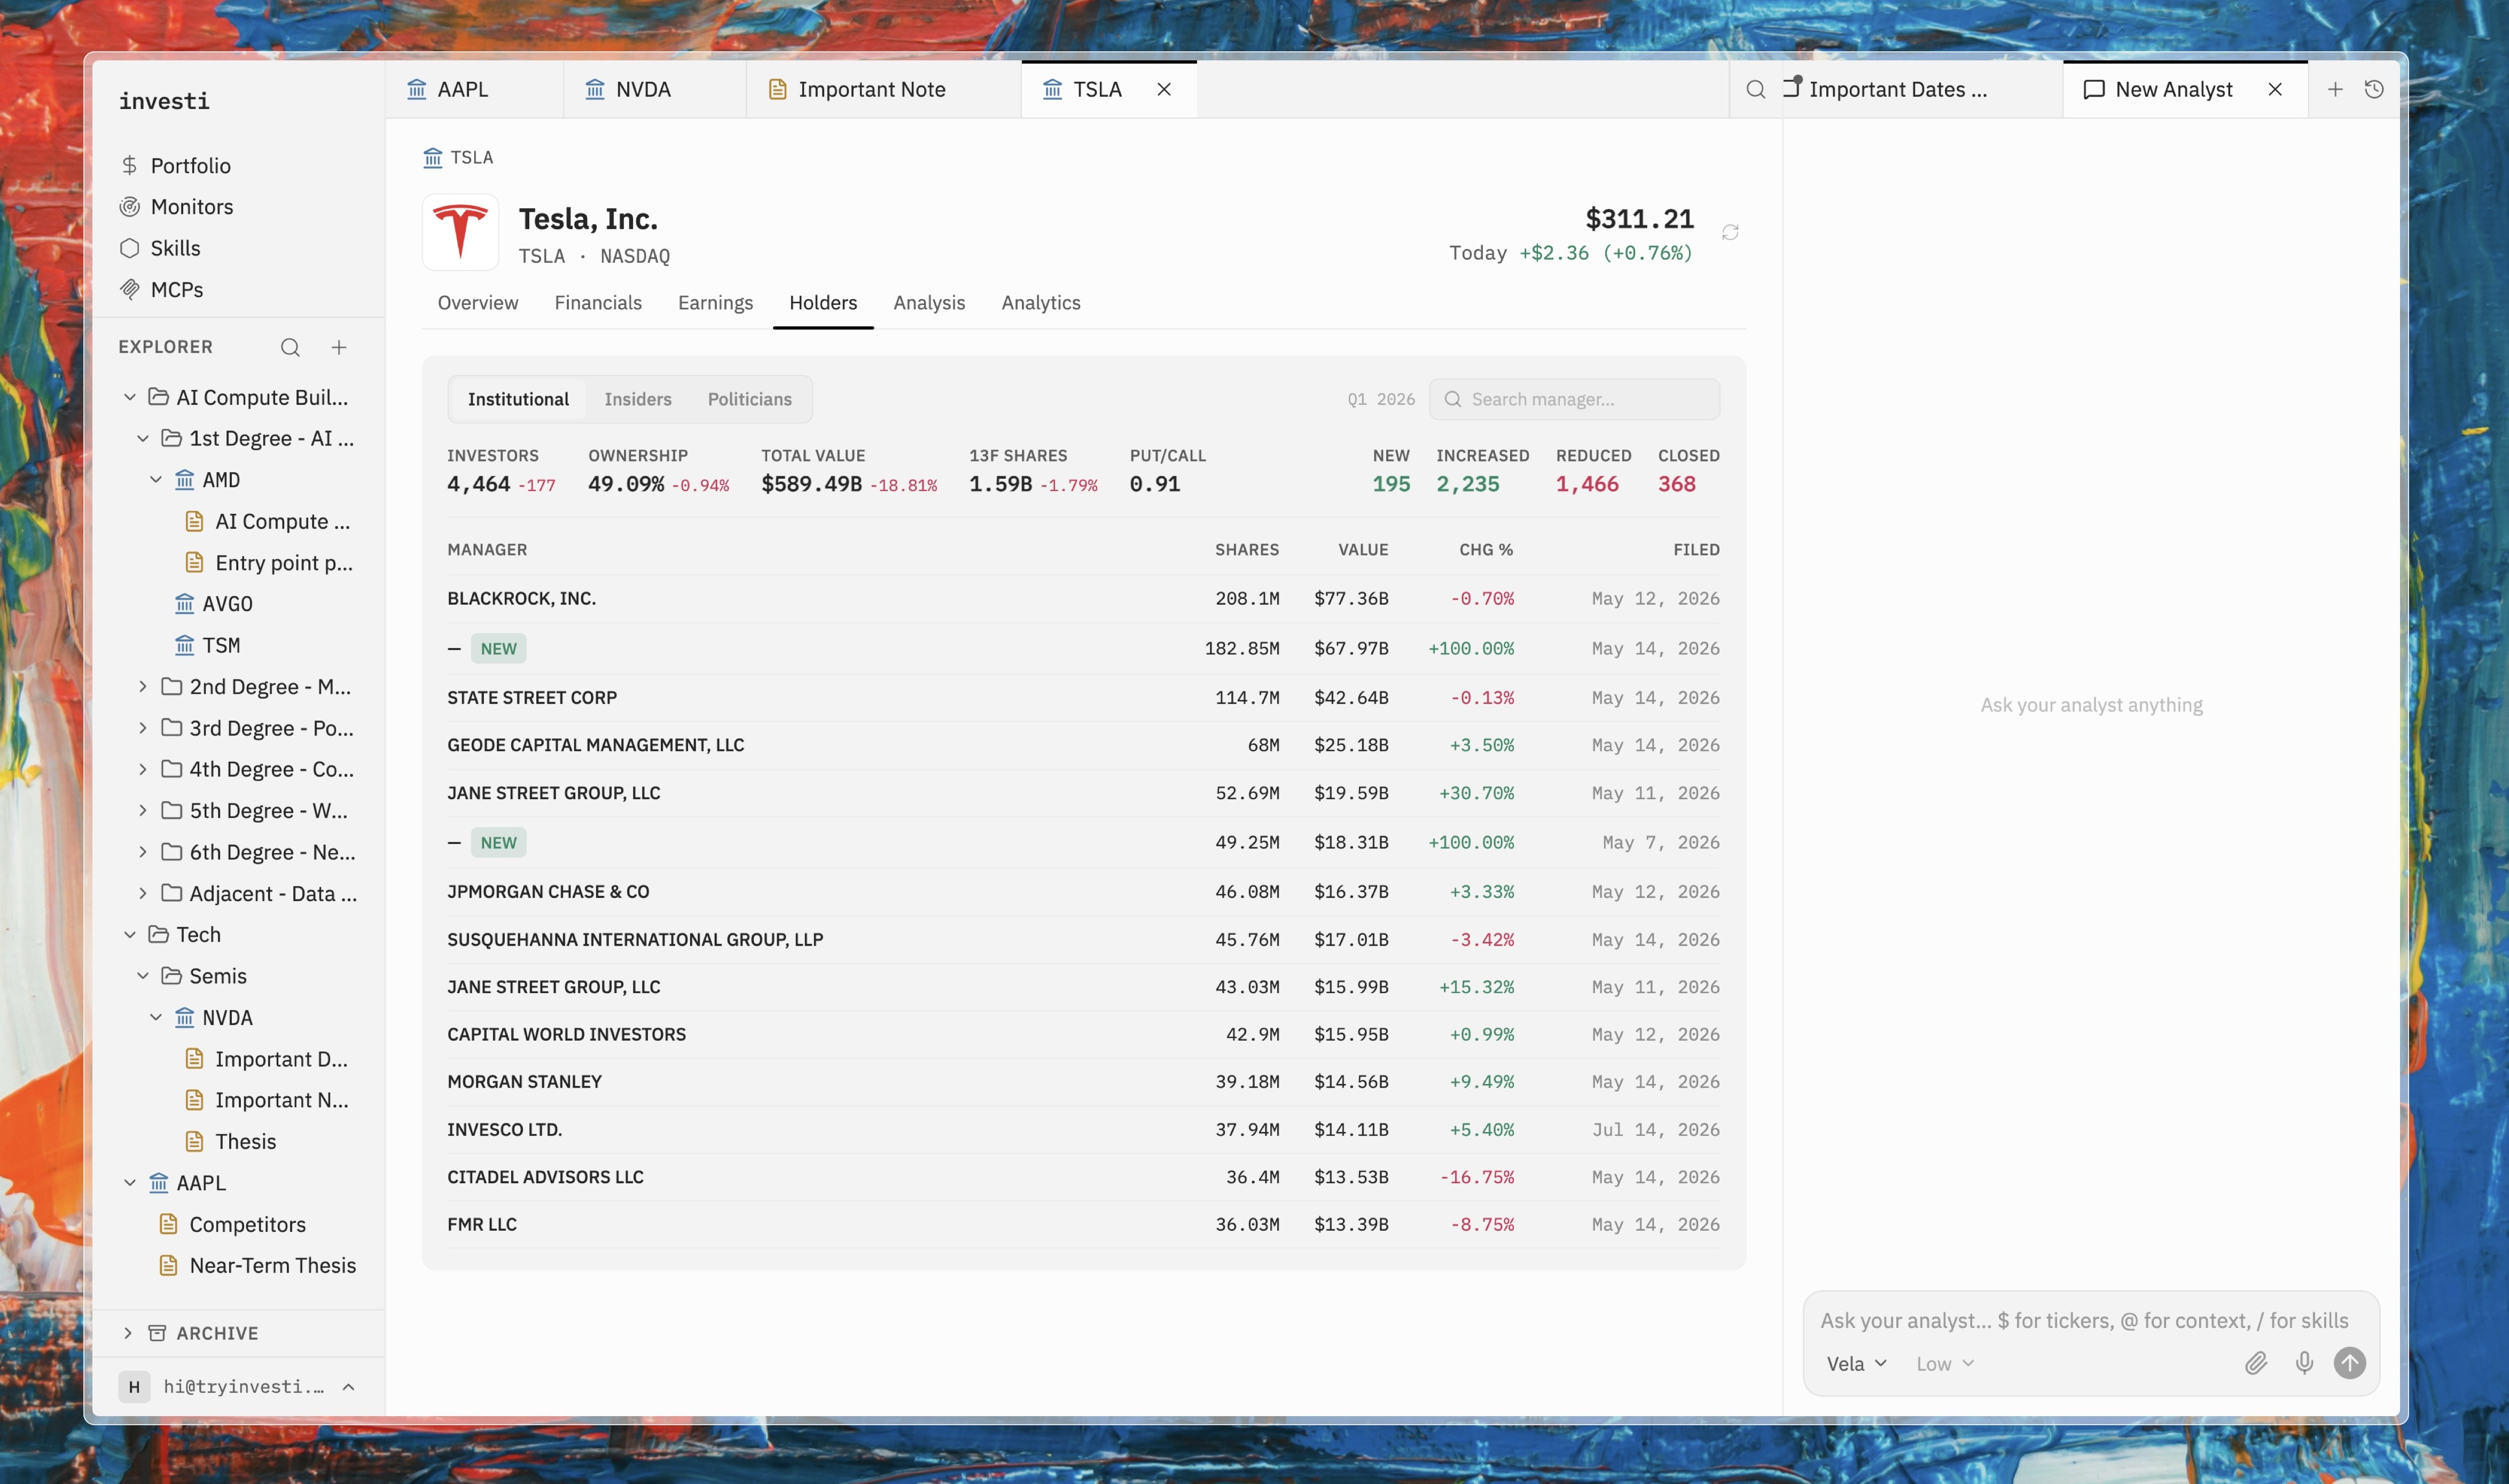Start voice input with microphone
2509x1484 pixels.
(x=2304, y=1363)
